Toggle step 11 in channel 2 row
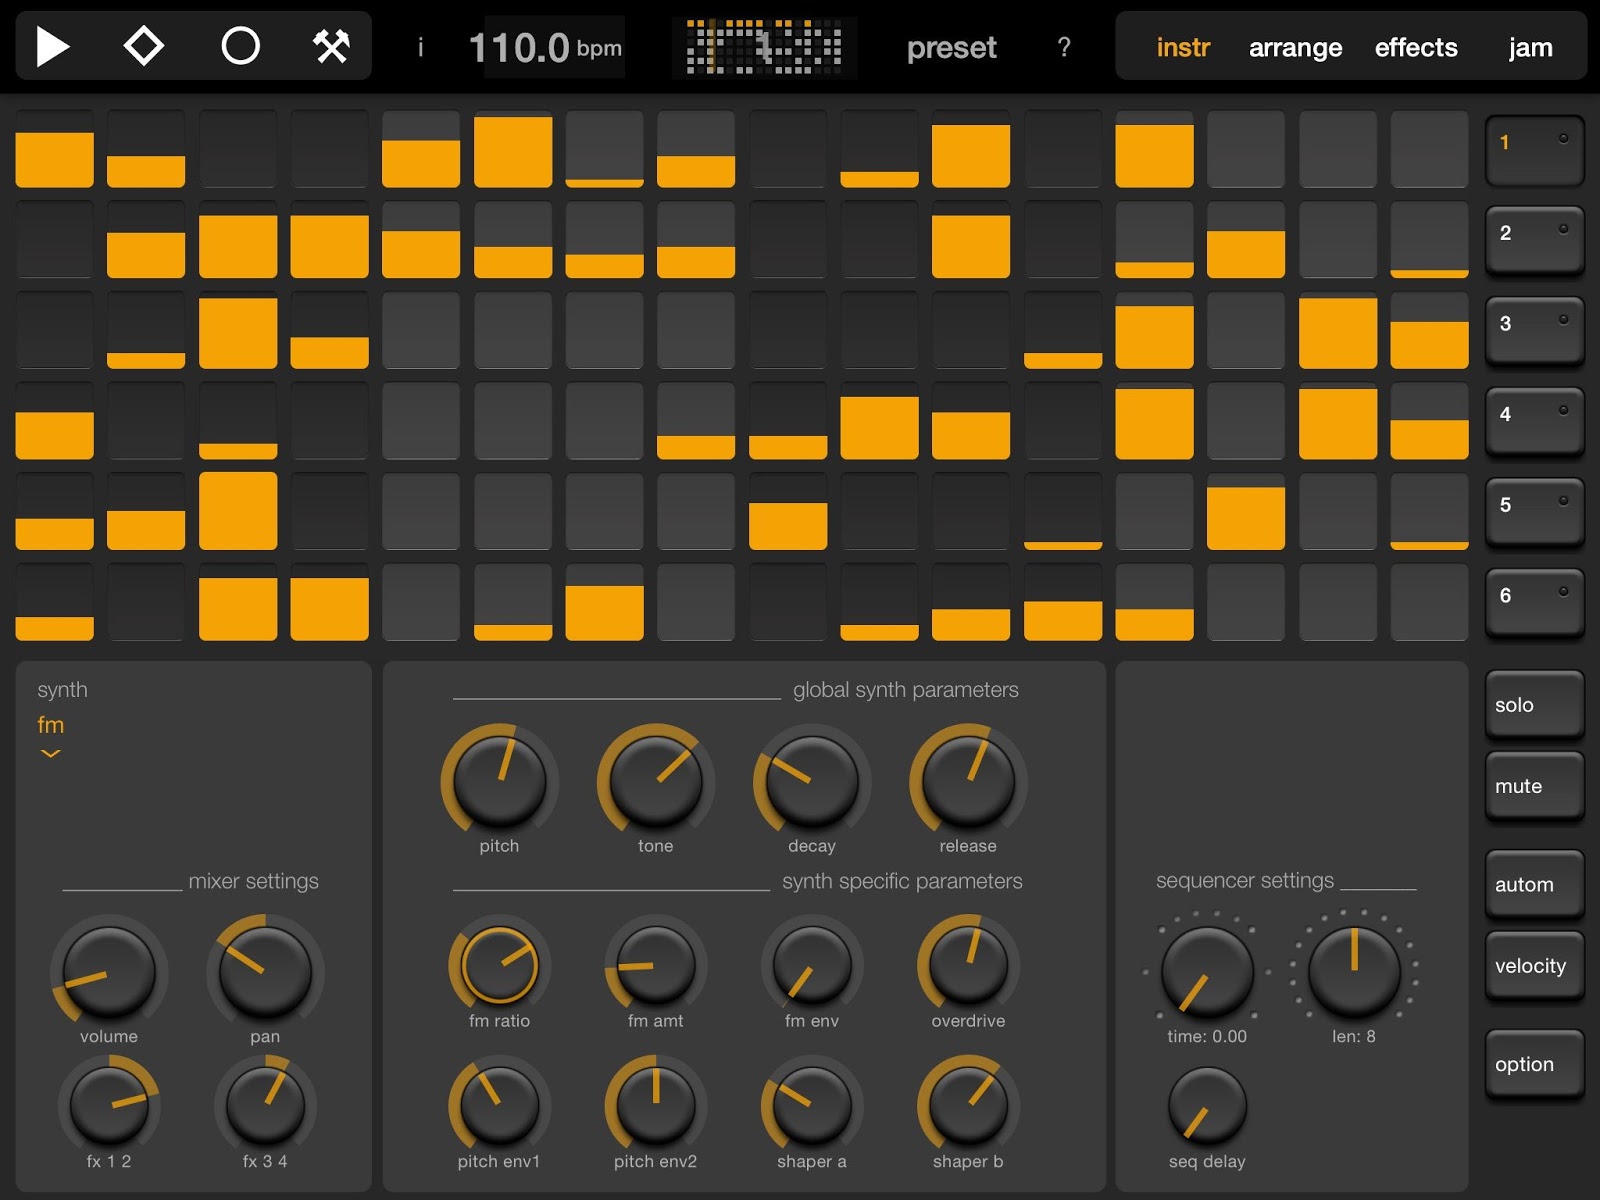Image resolution: width=1600 pixels, height=1200 pixels. tap(971, 240)
